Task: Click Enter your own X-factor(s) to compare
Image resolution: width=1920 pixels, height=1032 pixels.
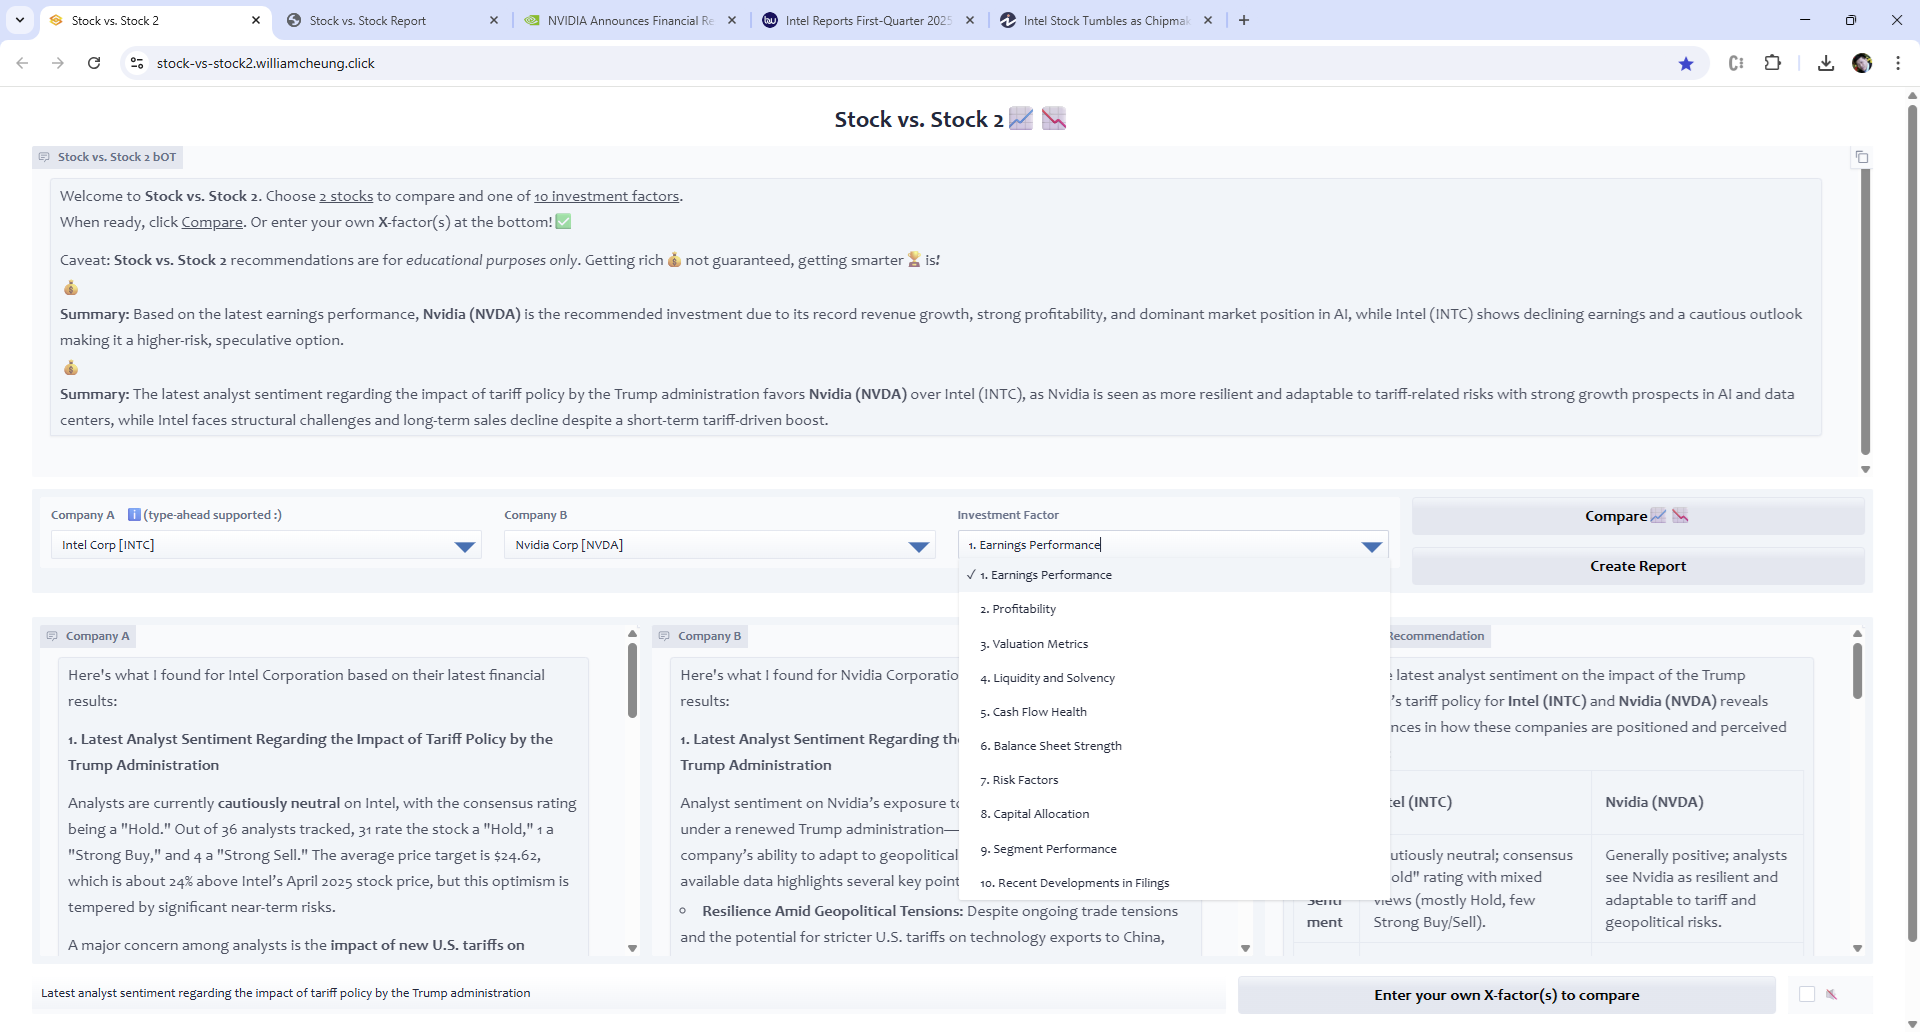Action: [1506, 995]
